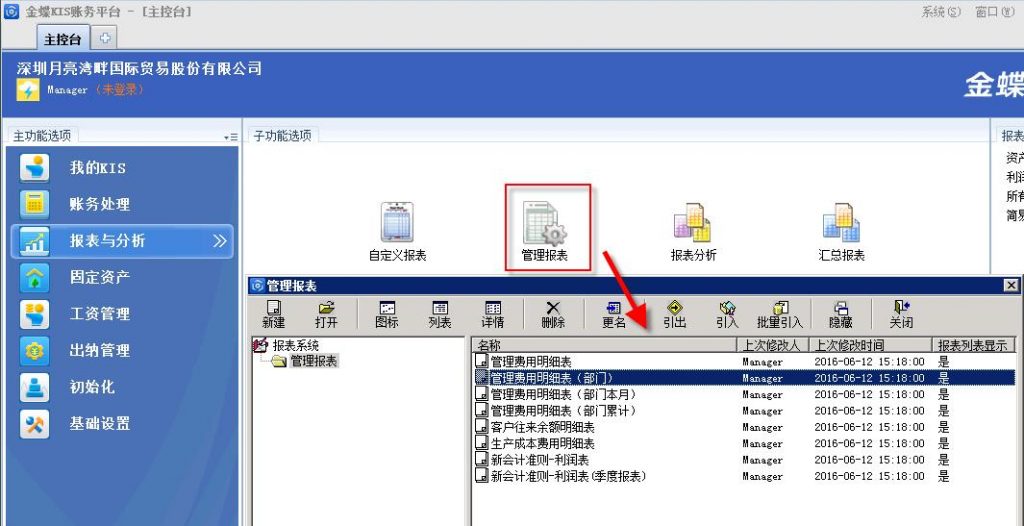Click 关闭 toolbar button

(x=901, y=314)
